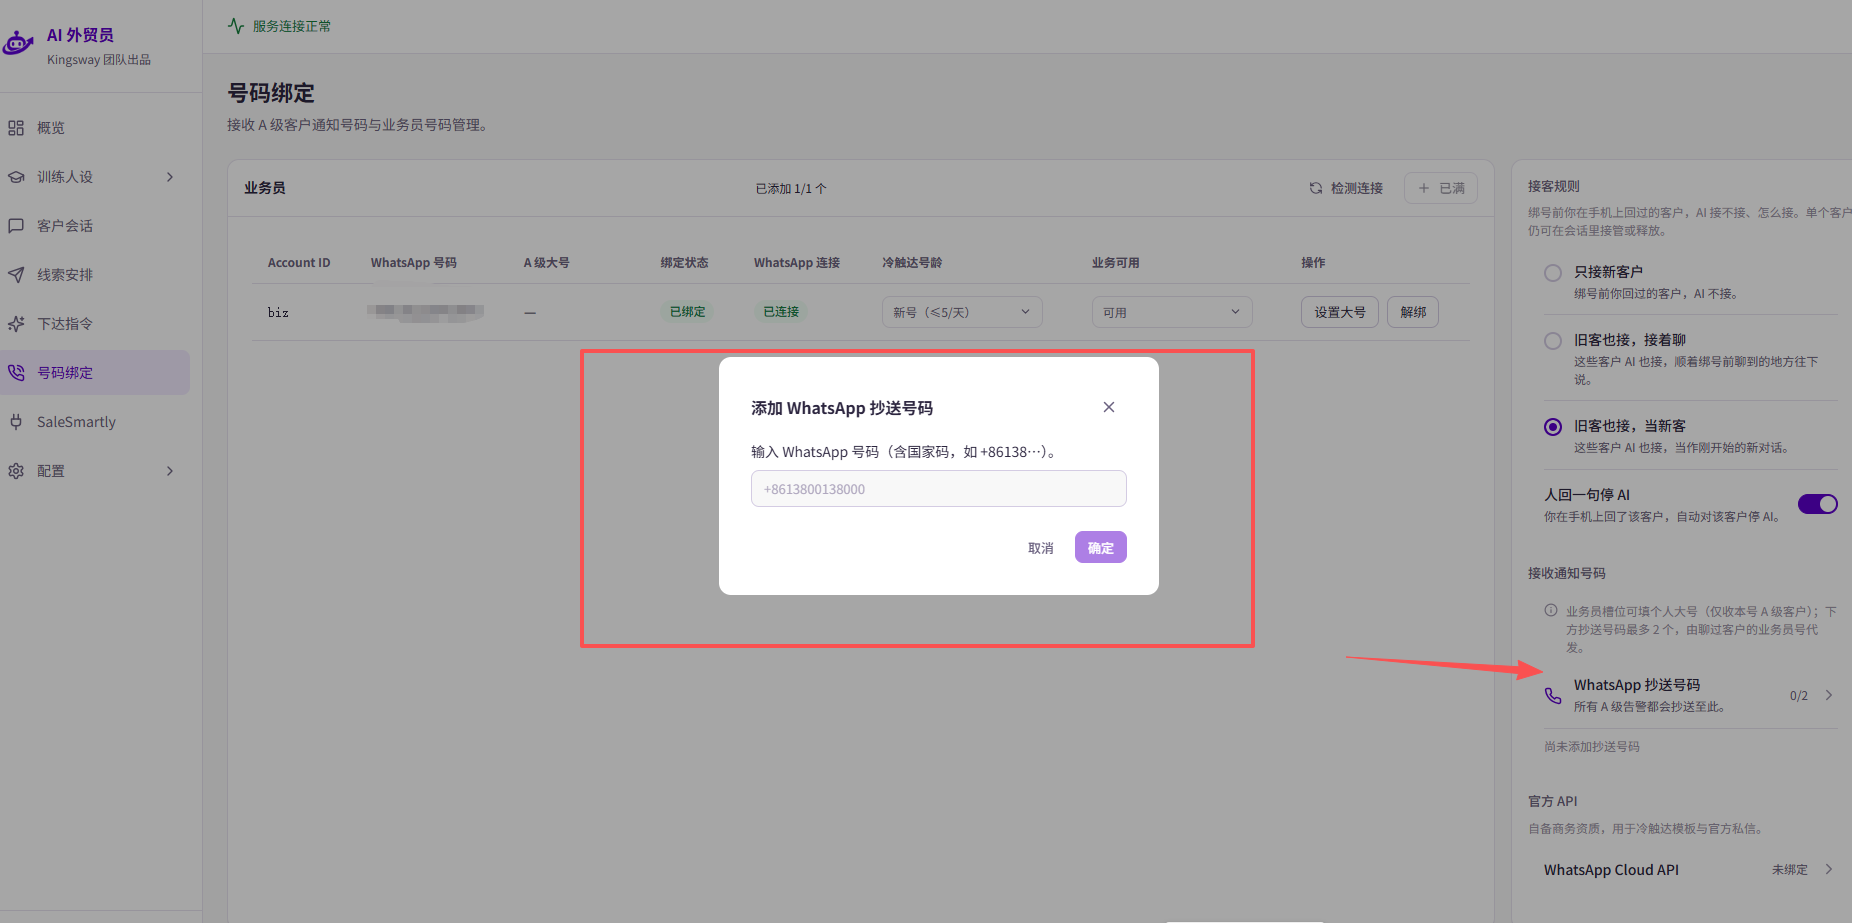
Task: Click the service status pulse icon
Action: coord(236,26)
